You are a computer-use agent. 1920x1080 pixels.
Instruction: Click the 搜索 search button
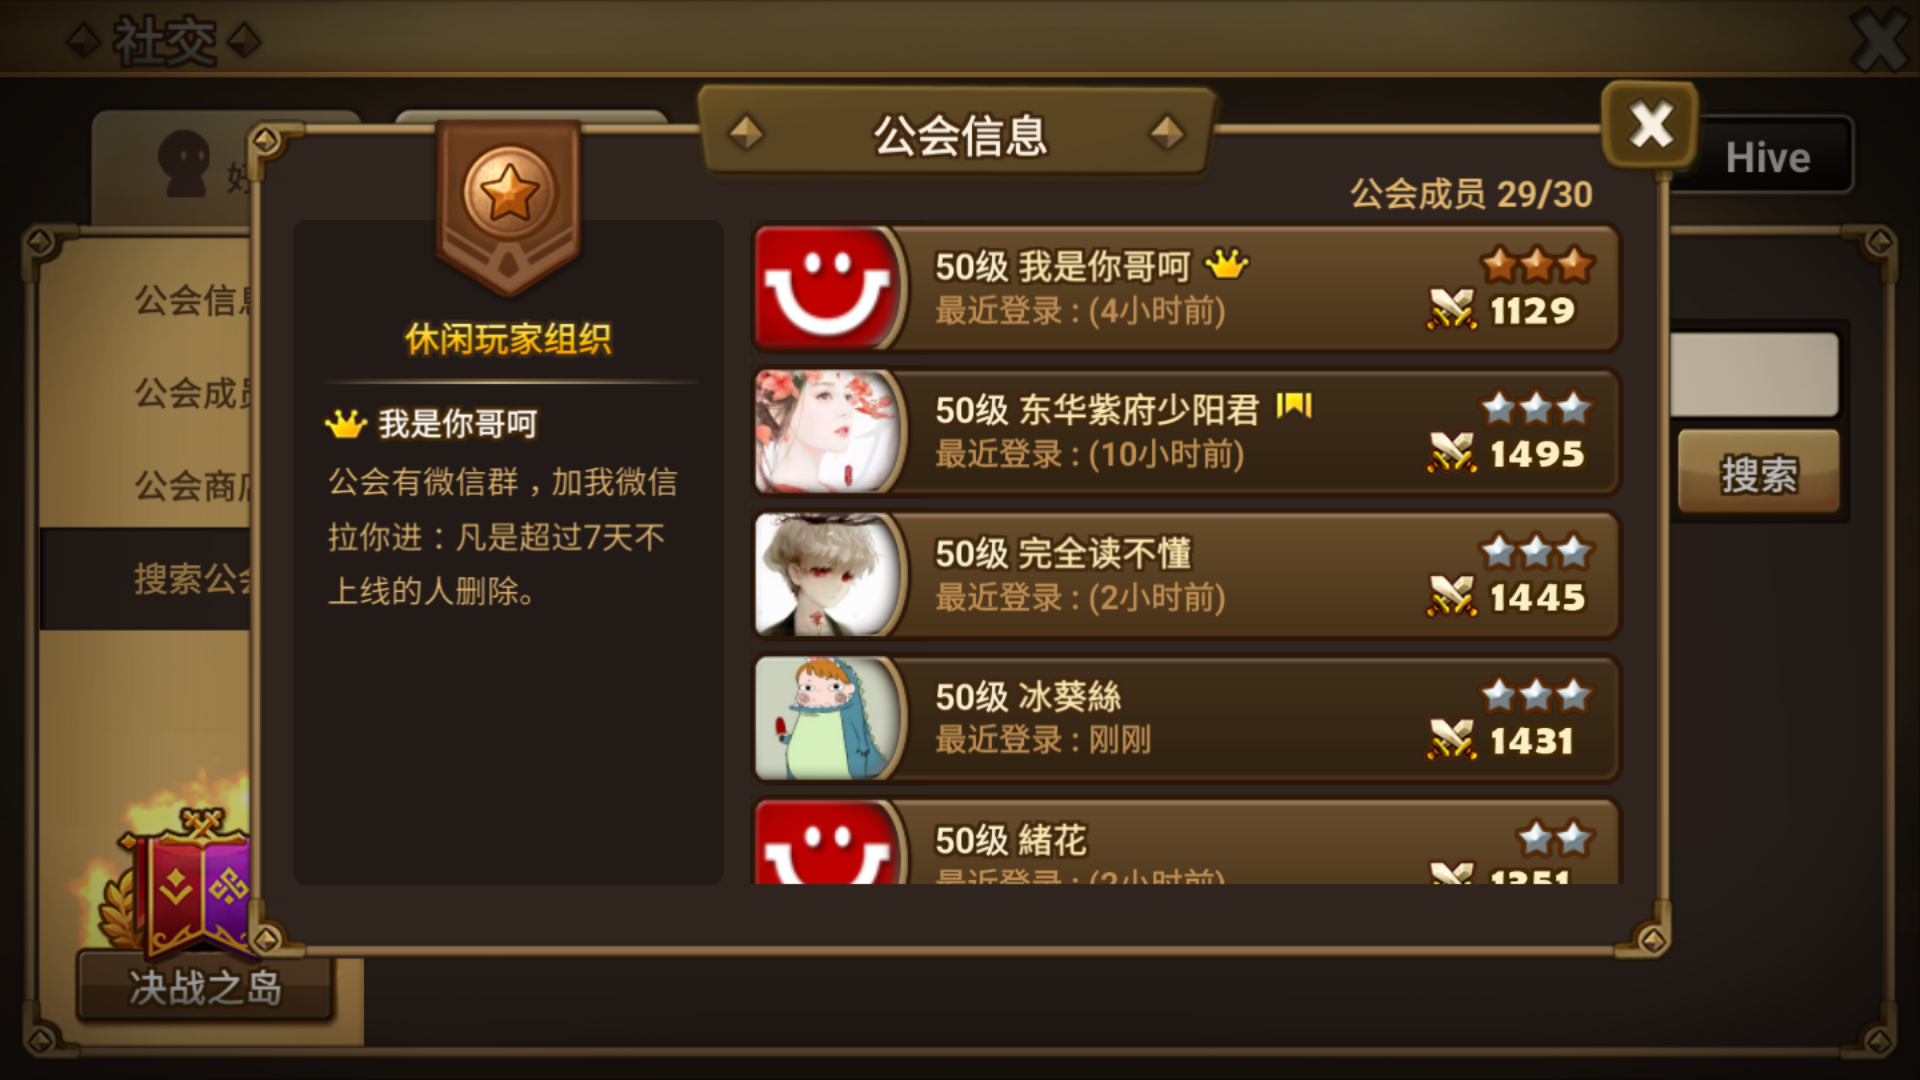pos(1759,472)
